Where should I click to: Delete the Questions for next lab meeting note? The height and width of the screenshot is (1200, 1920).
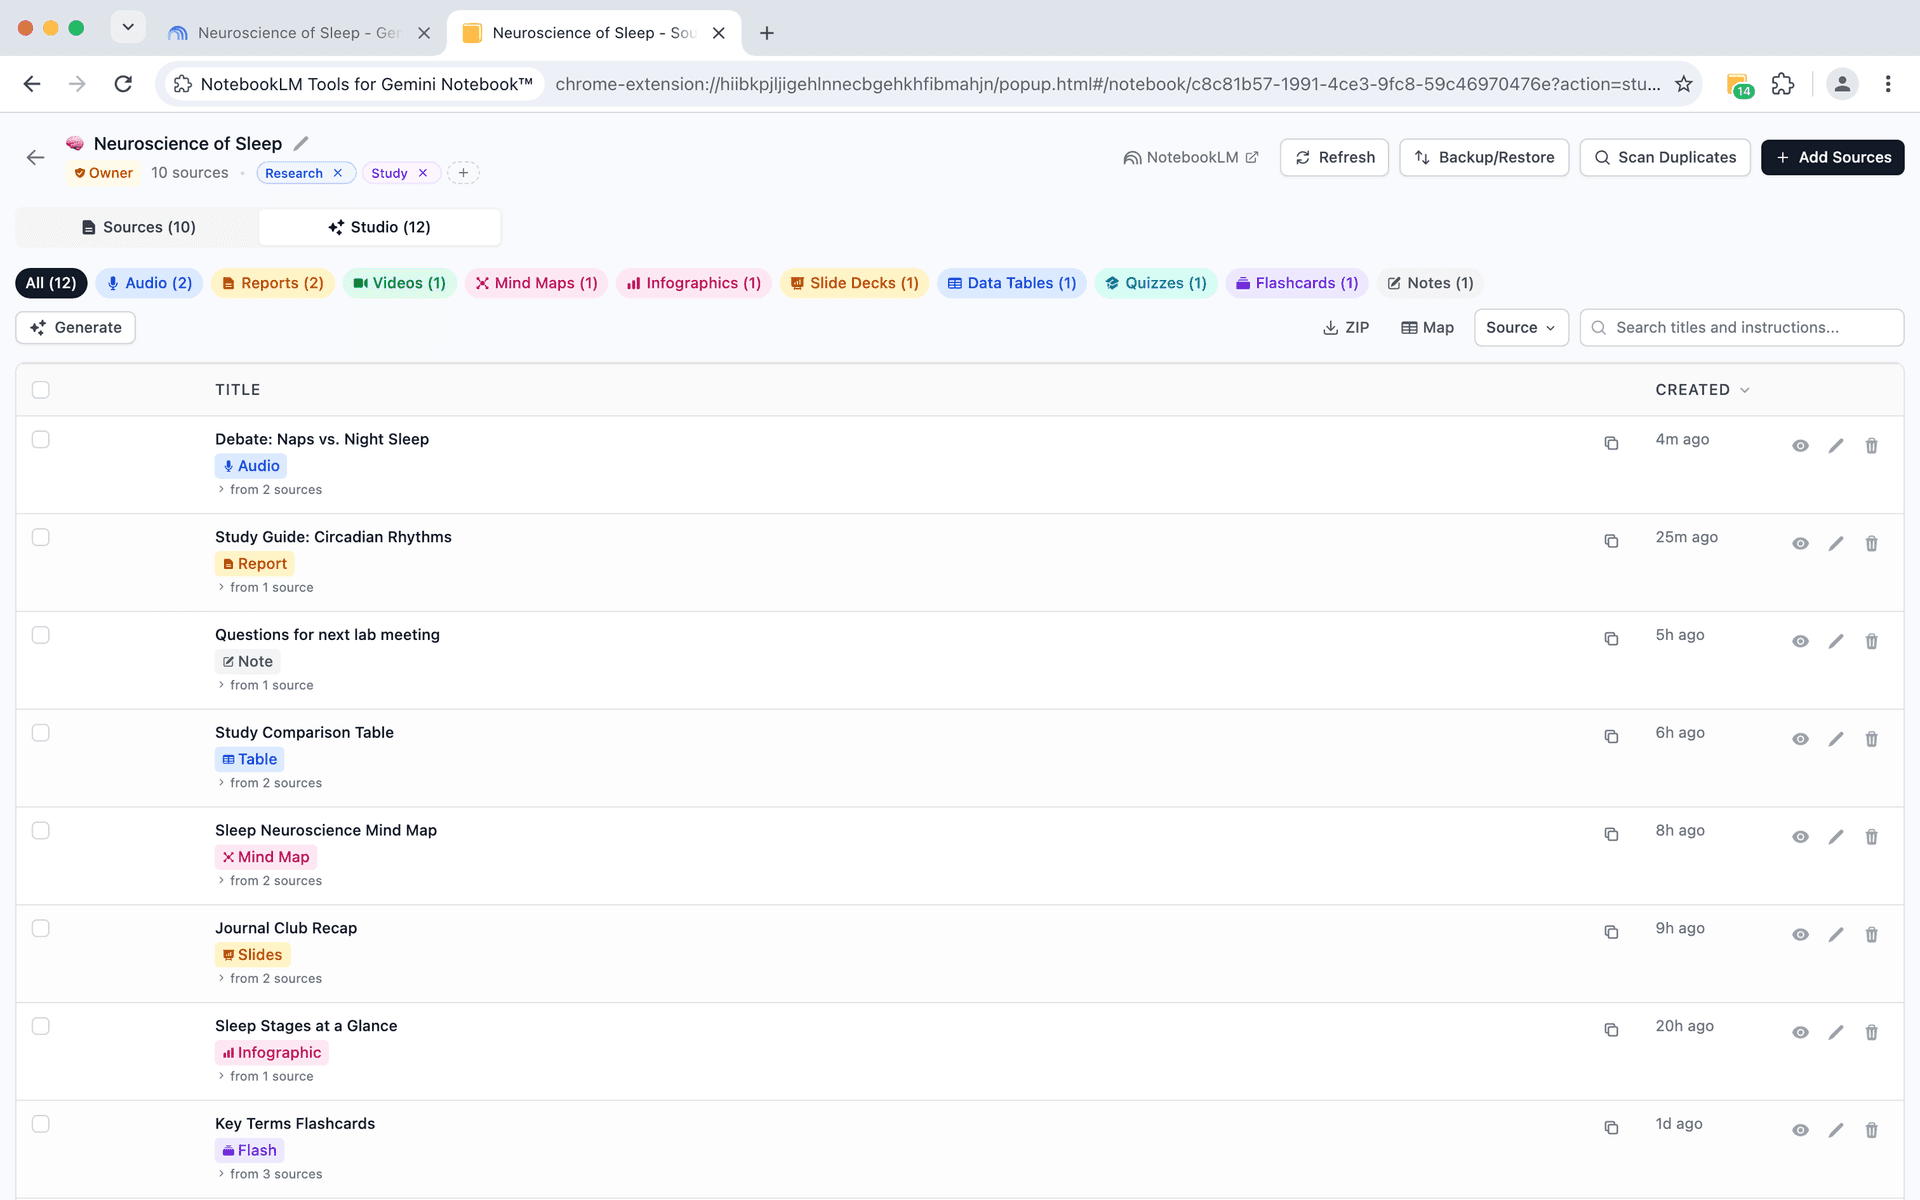click(x=1871, y=641)
